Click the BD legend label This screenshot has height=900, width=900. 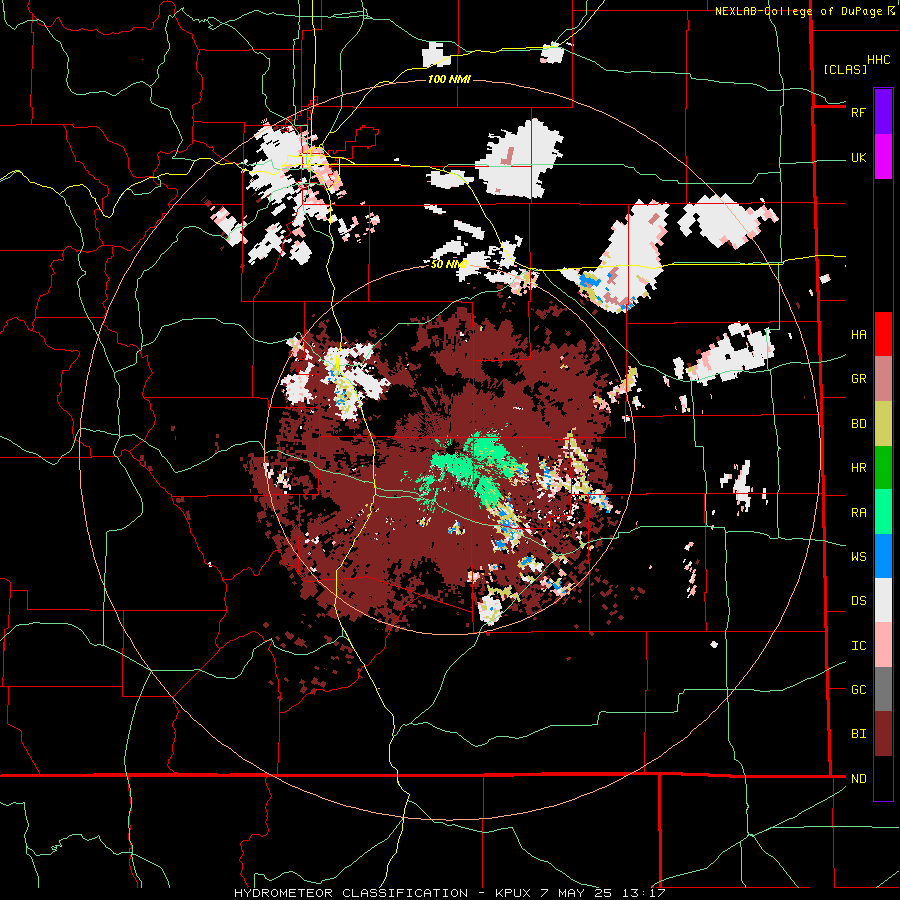tap(858, 424)
